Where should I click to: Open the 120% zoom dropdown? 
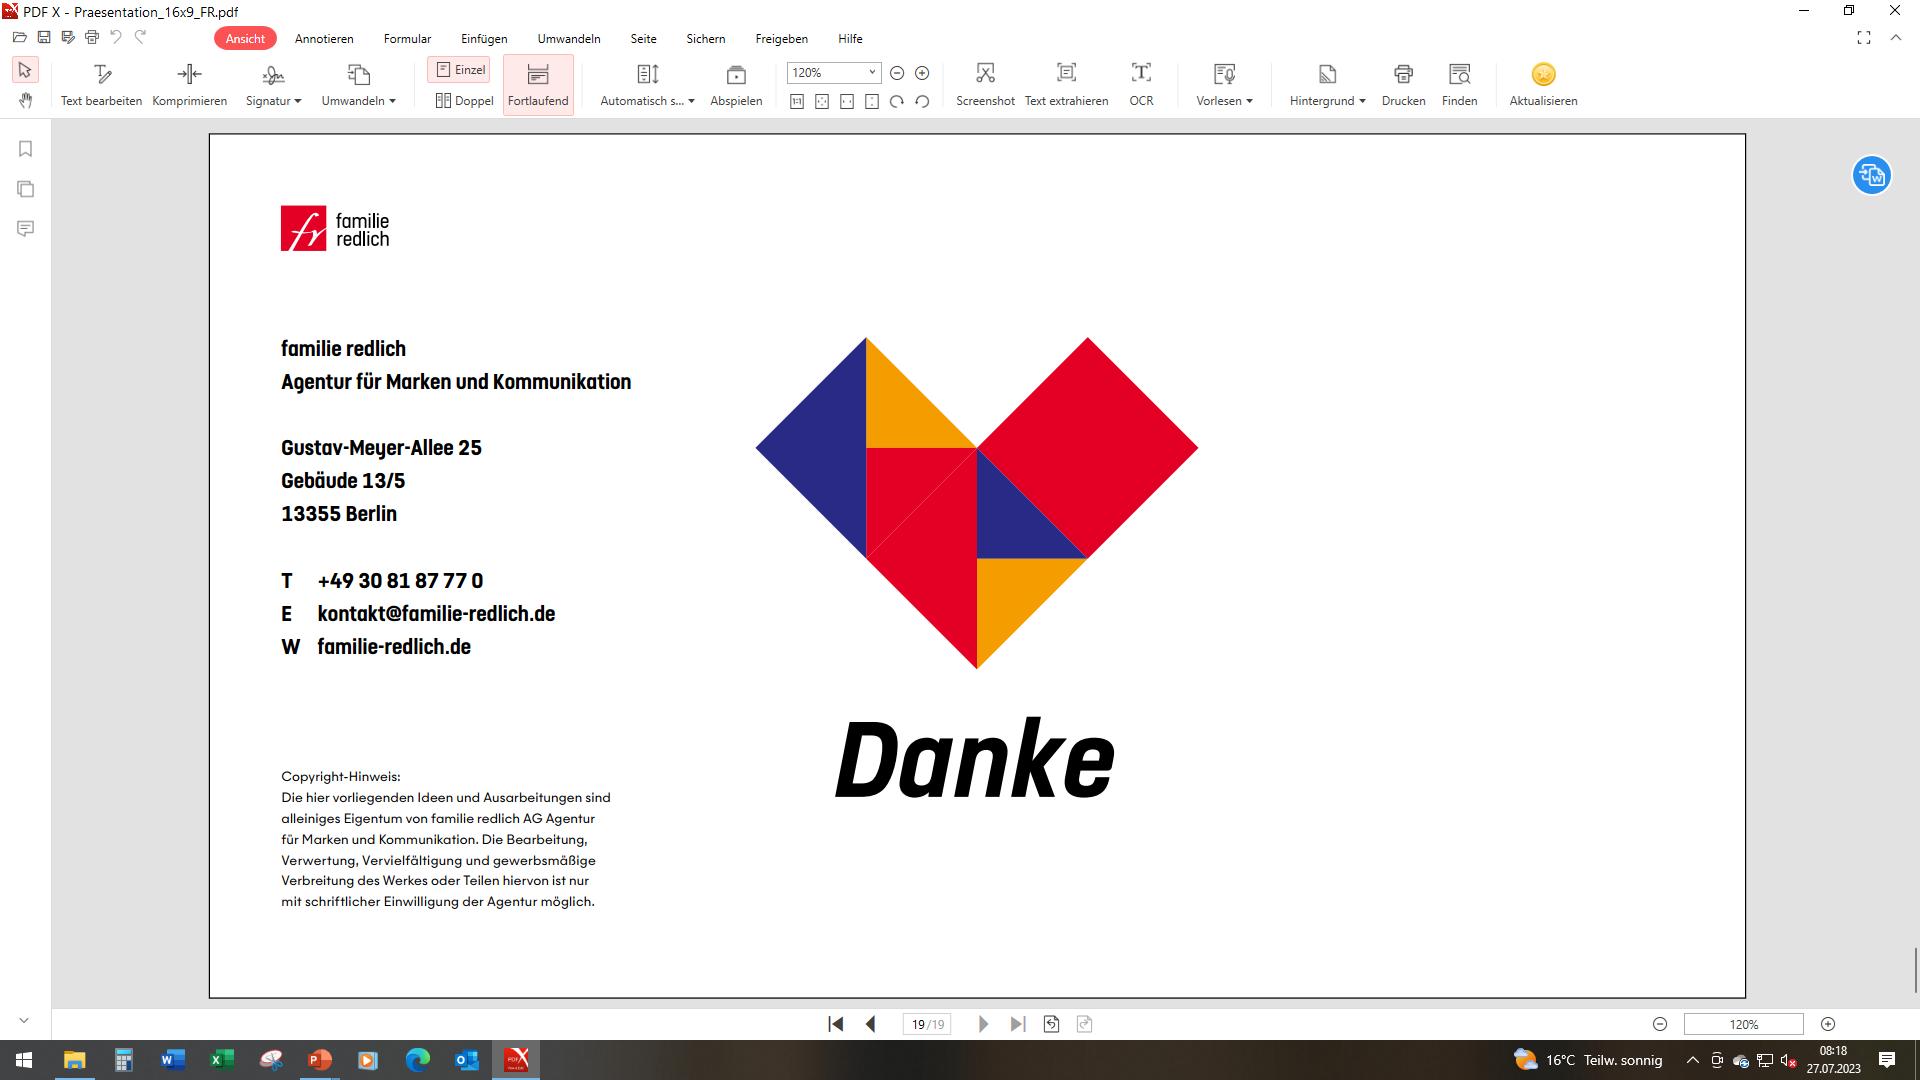click(x=871, y=72)
